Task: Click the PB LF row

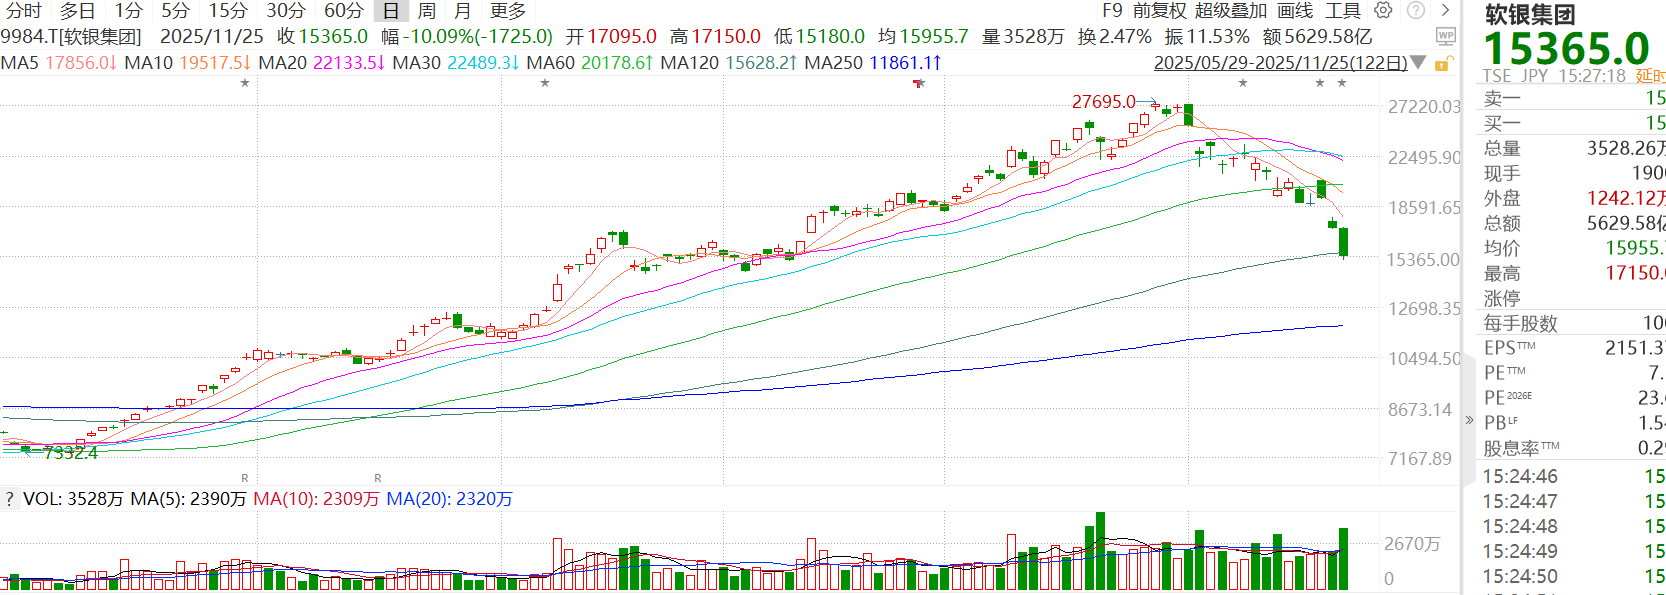Action: click(x=1573, y=423)
